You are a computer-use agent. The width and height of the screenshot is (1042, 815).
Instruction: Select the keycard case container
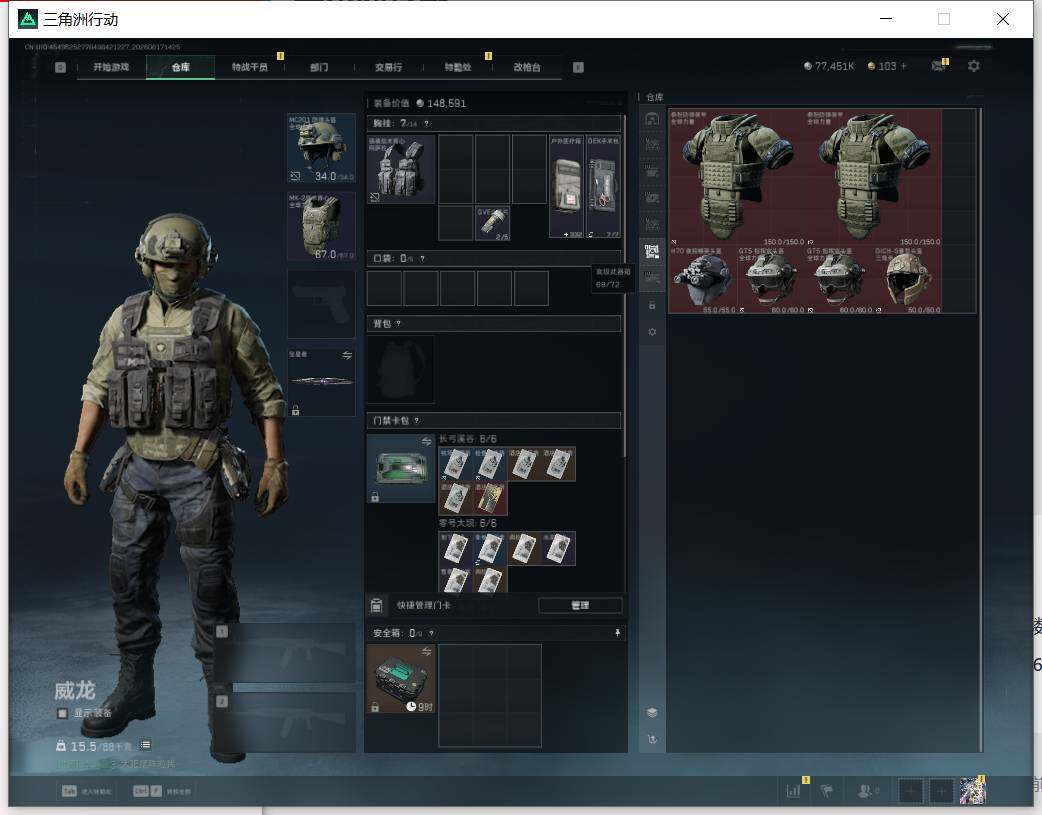click(x=401, y=469)
